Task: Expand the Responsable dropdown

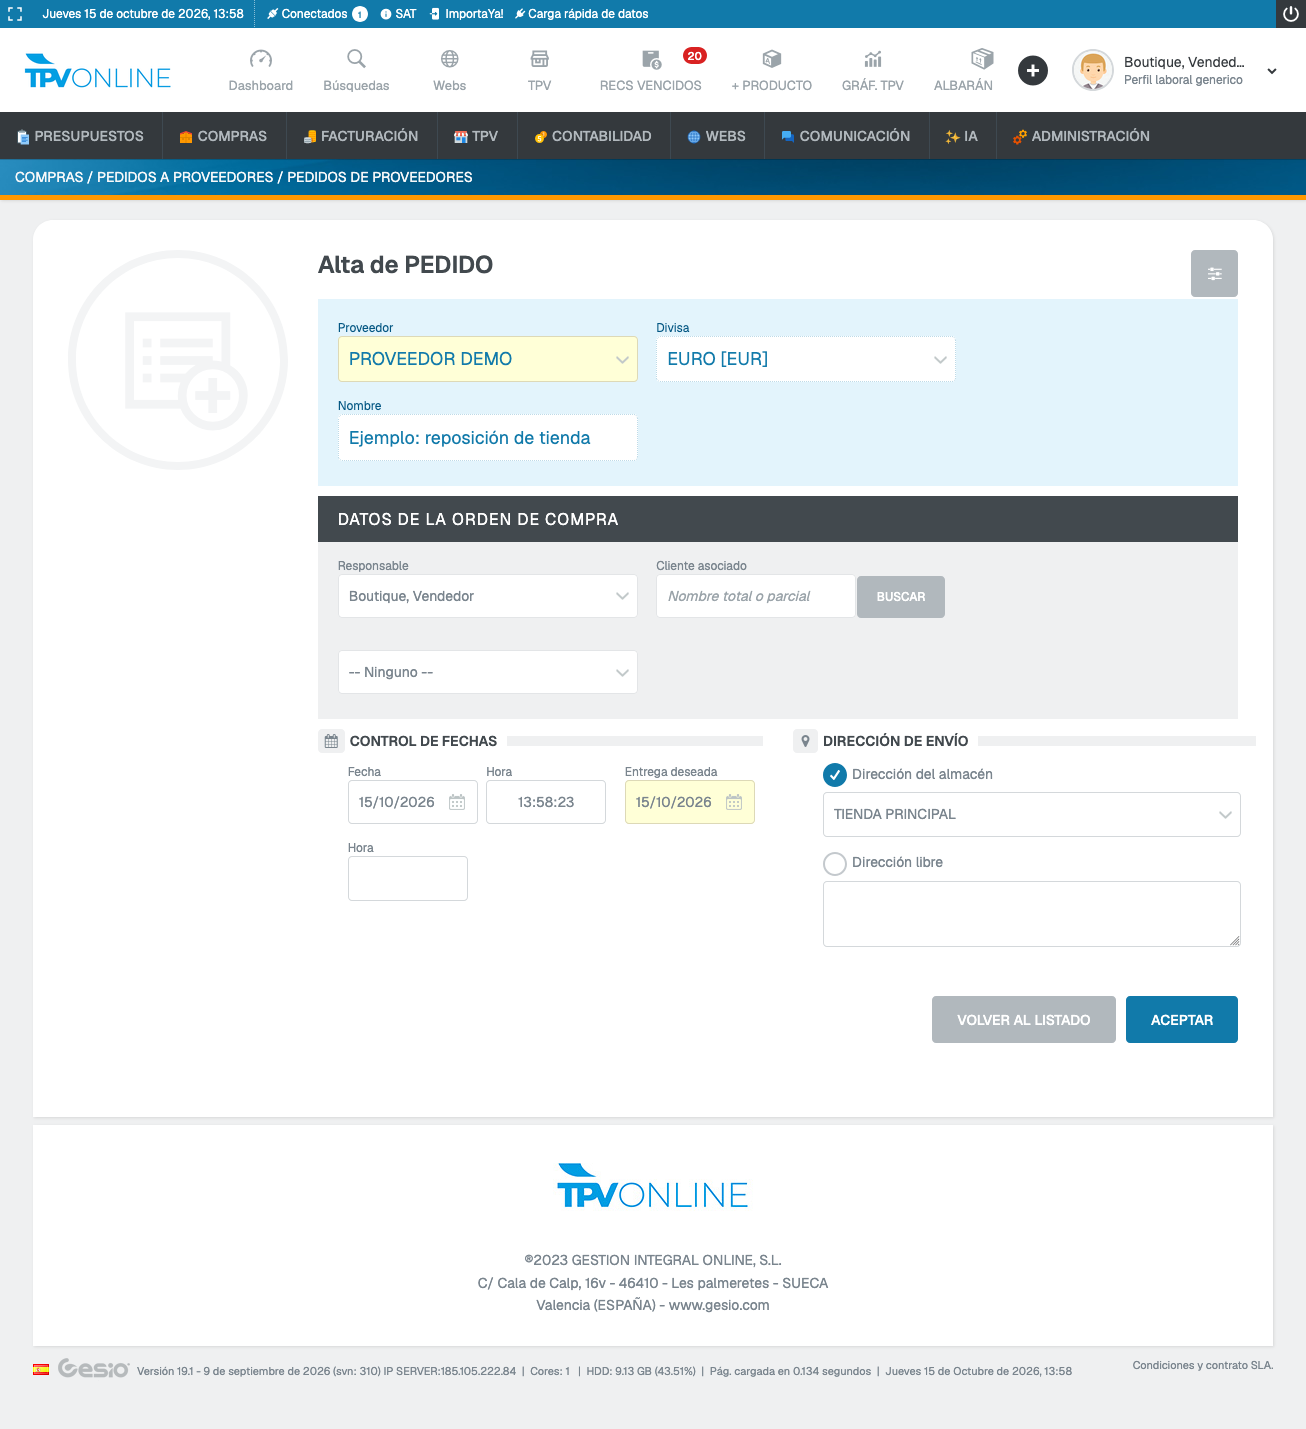Action: click(x=488, y=596)
